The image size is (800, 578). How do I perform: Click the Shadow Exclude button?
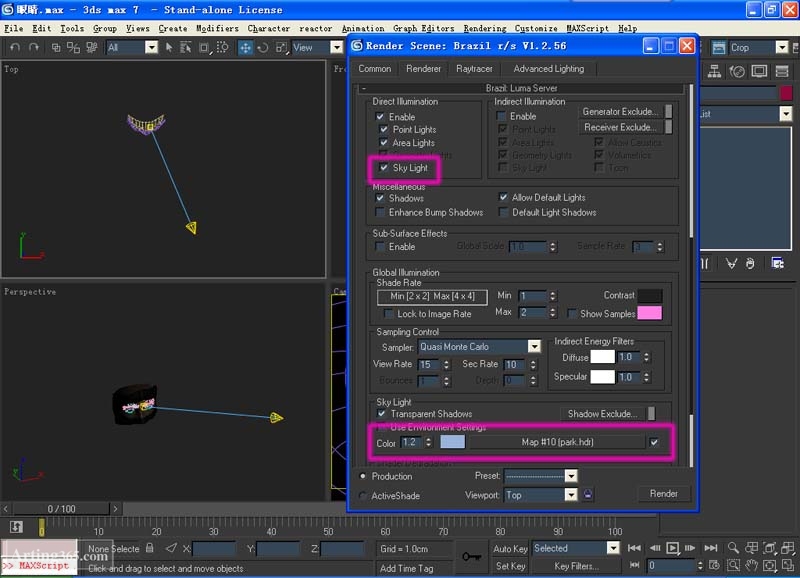tap(603, 414)
